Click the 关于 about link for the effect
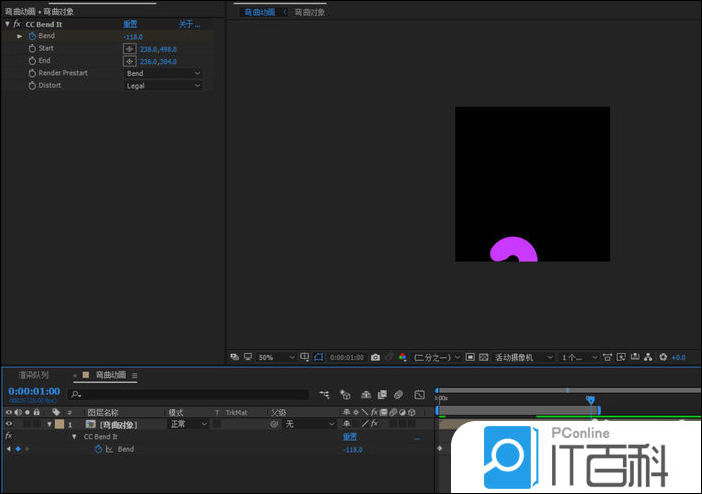This screenshot has height=494, width=702. point(187,23)
